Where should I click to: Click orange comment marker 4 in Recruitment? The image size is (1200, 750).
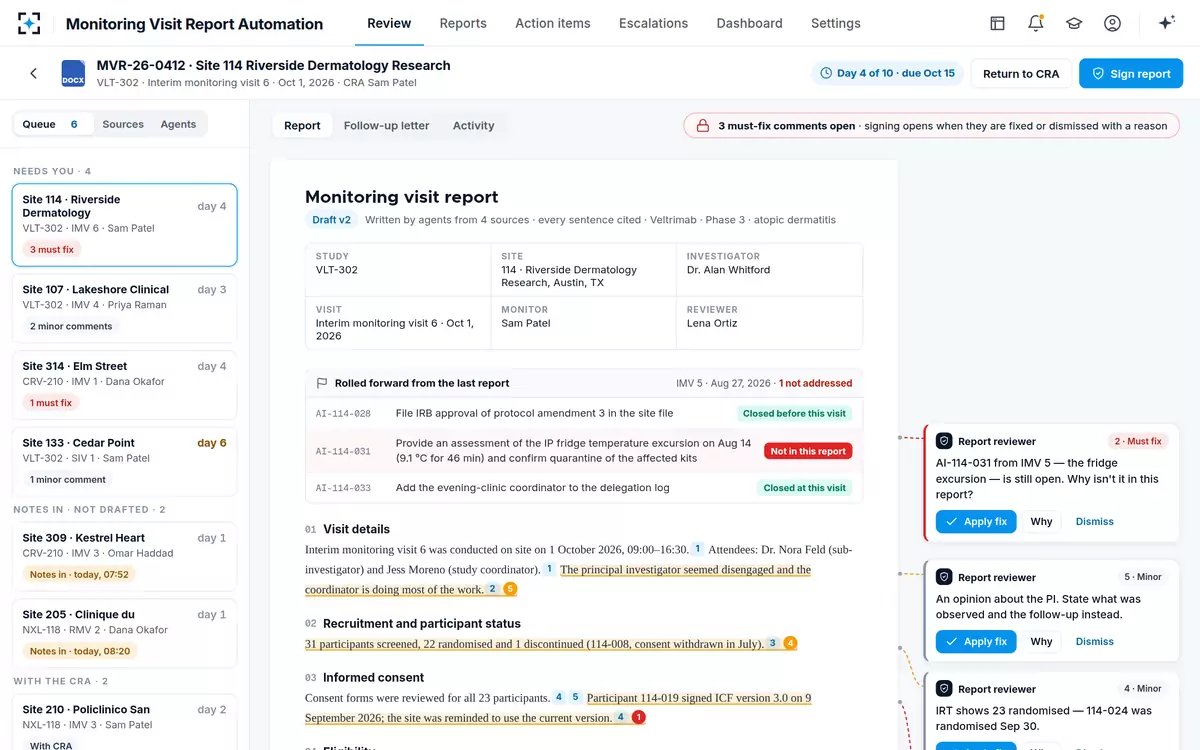(x=790, y=643)
